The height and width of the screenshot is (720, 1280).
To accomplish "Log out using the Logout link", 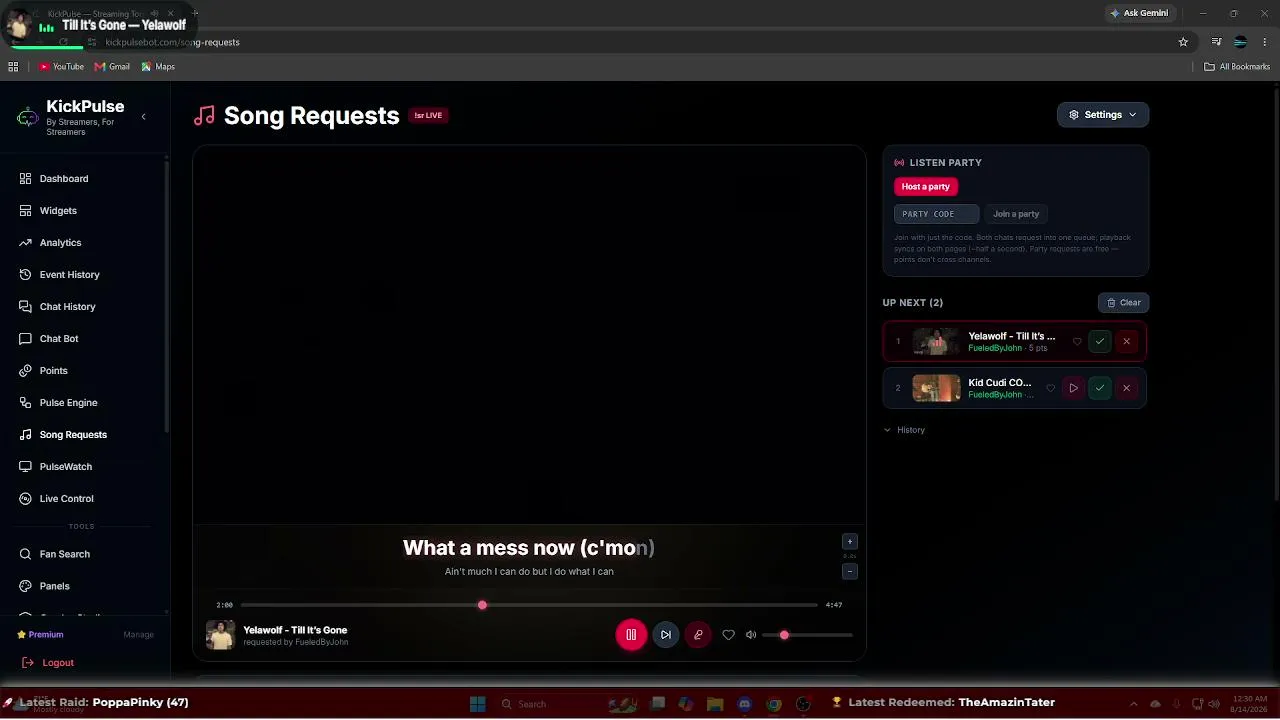I will tap(48, 663).
